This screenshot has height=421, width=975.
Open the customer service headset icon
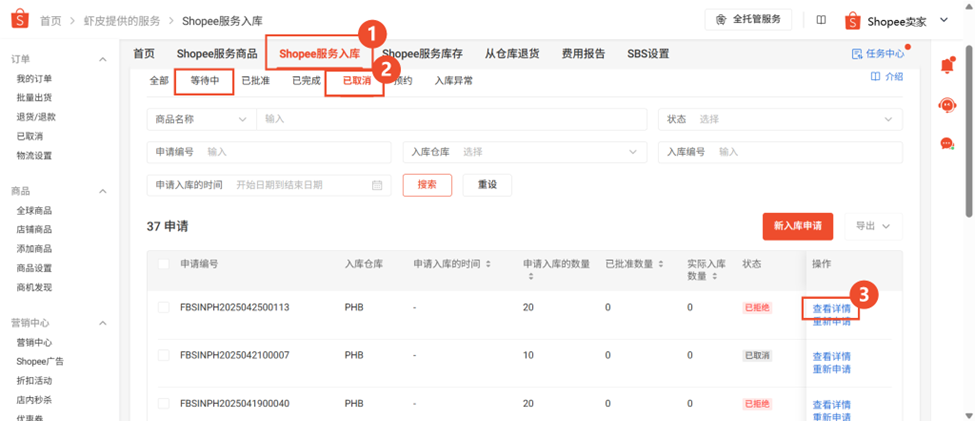click(947, 105)
